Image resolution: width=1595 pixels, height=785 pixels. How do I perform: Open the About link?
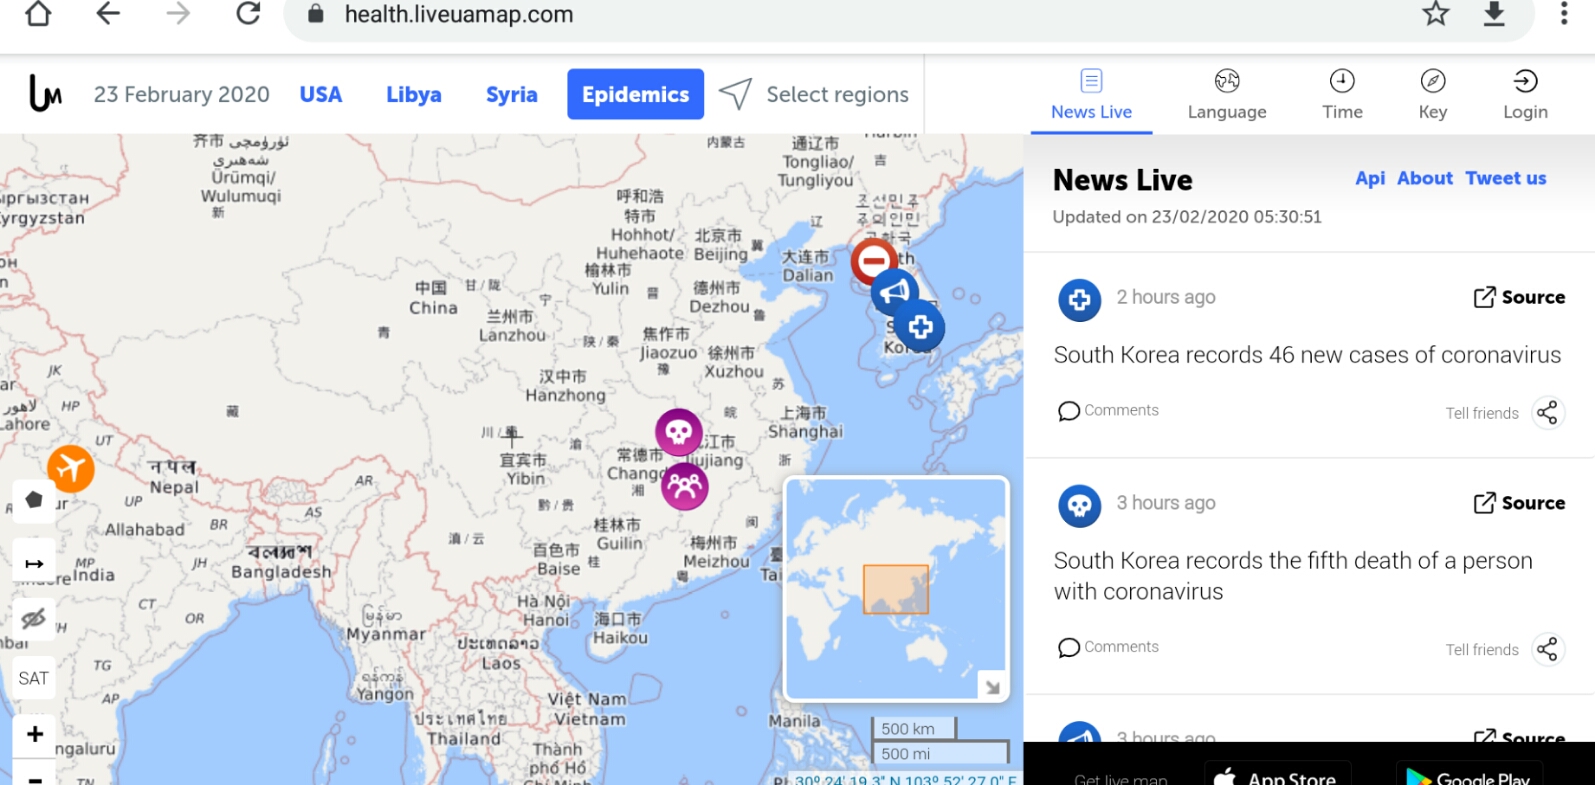click(x=1425, y=178)
